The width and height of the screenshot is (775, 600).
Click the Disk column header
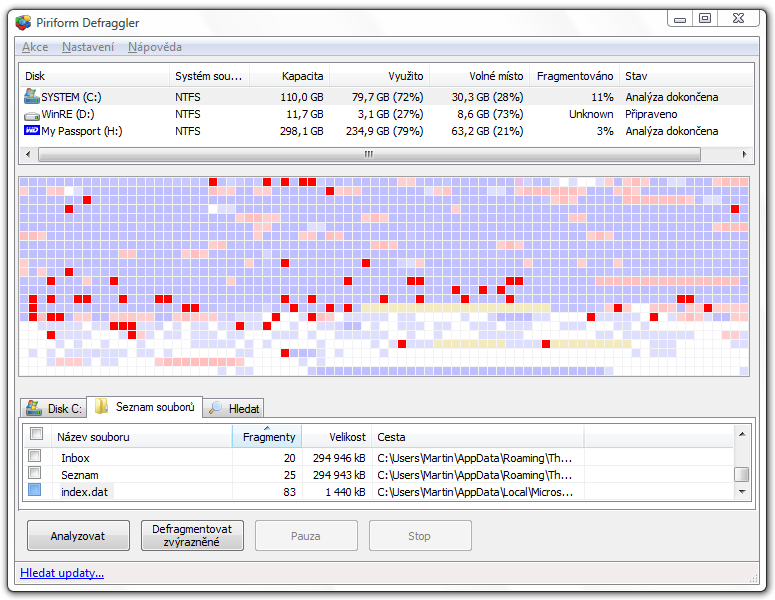[x=95, y=76]
